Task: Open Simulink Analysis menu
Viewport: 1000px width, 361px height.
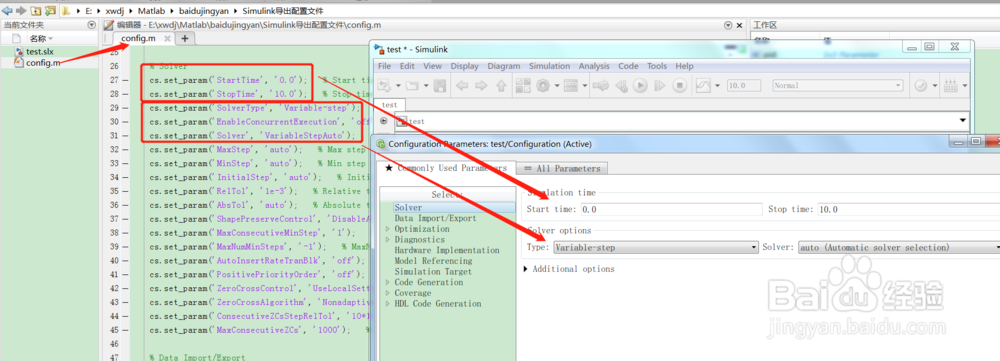Action: pos(594,66)
